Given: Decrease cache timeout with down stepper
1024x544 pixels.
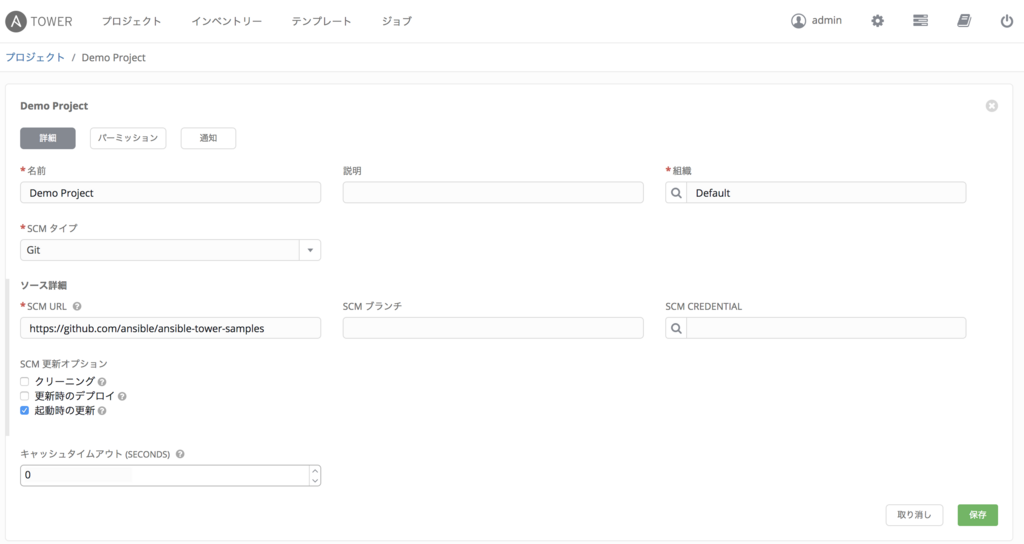Looking at the screenshot, I should 315,481.
